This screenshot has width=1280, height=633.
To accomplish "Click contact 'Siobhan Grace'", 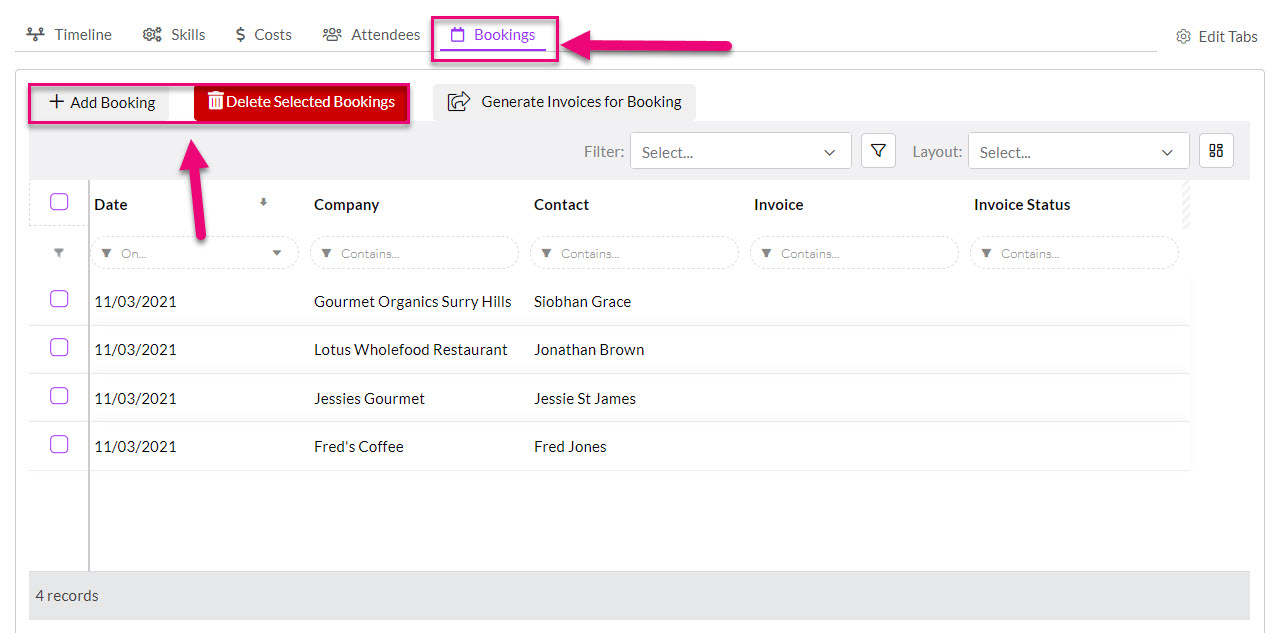I will 582,301.
